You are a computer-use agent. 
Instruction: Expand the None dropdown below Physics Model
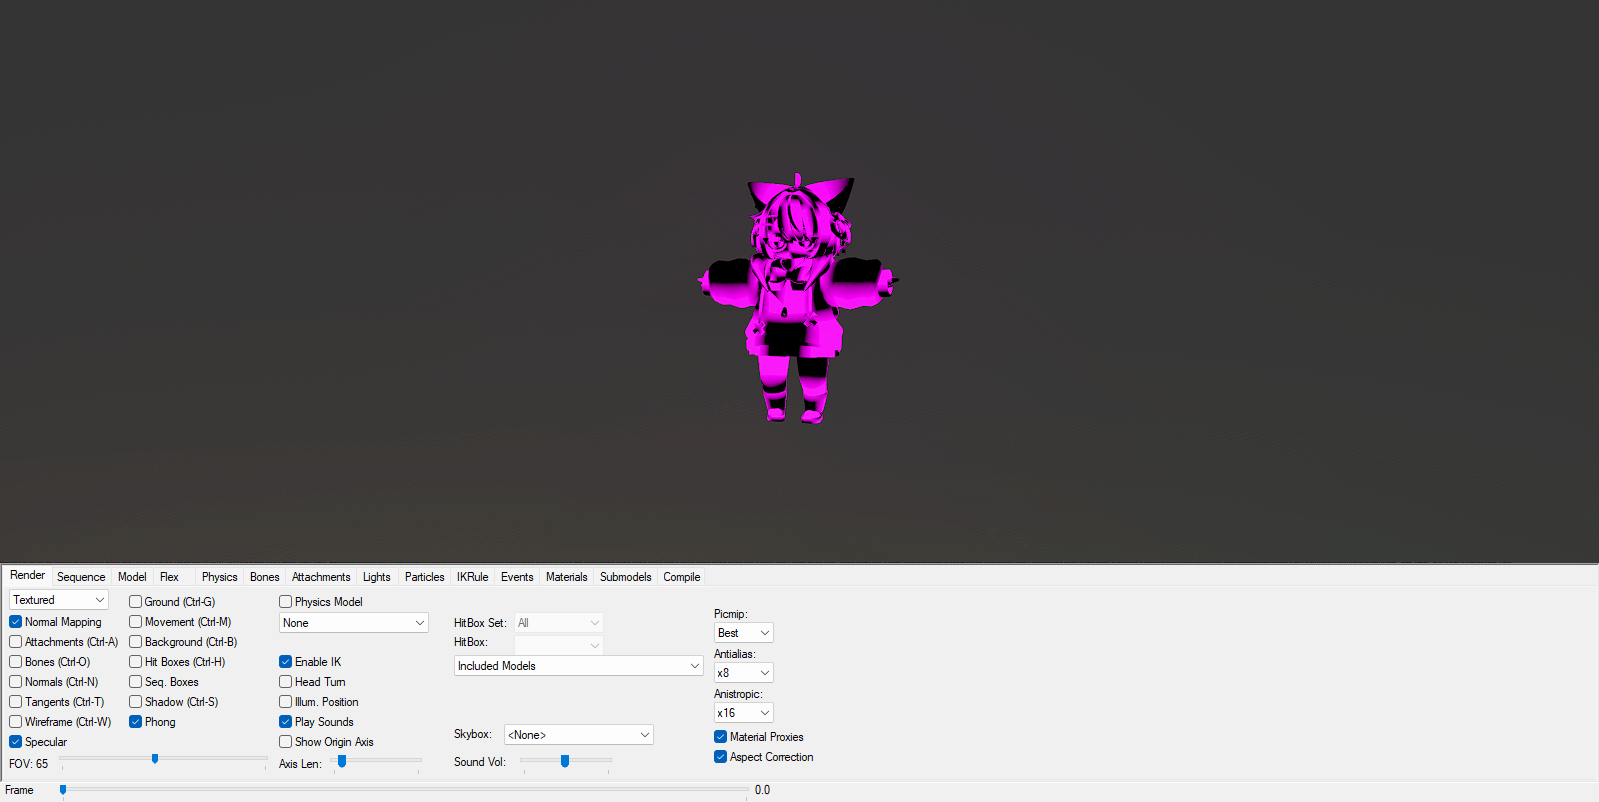354,623
